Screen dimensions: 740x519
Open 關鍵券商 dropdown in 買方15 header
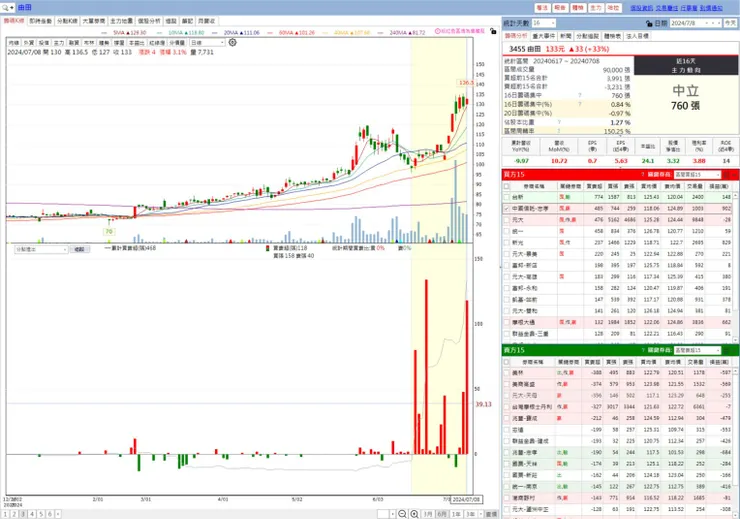click(697, 175)
